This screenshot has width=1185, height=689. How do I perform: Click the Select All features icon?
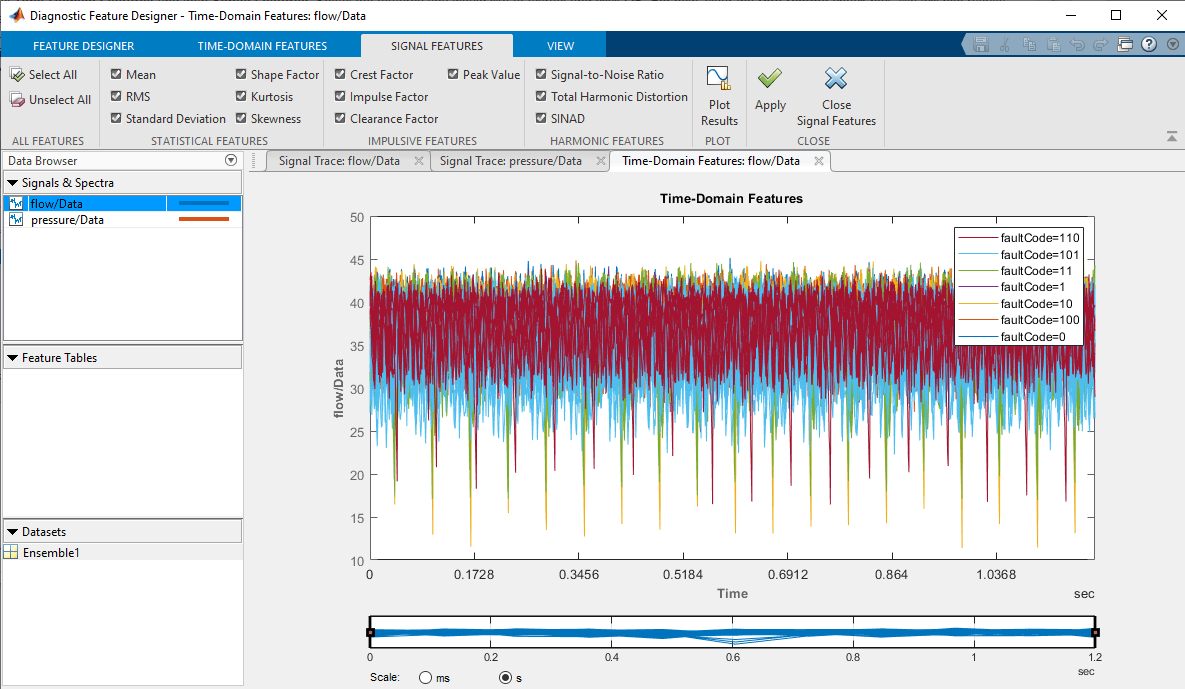18,75
